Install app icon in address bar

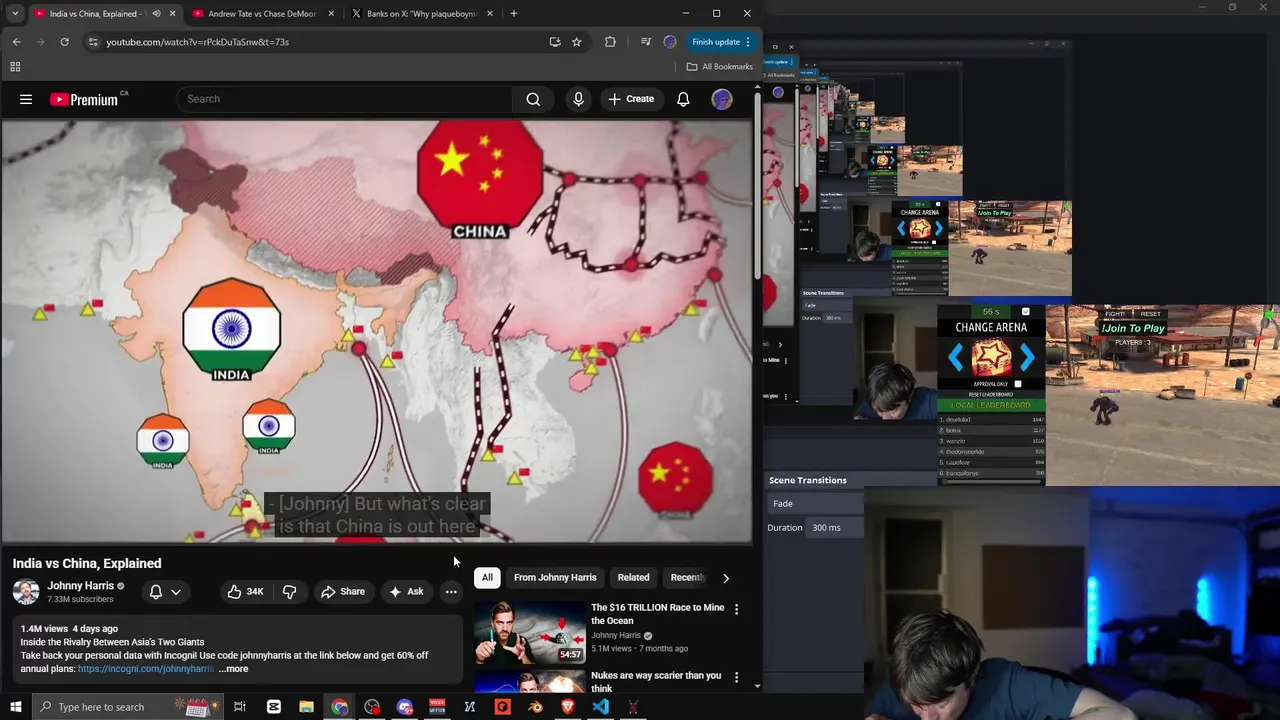tap(555, 42)
